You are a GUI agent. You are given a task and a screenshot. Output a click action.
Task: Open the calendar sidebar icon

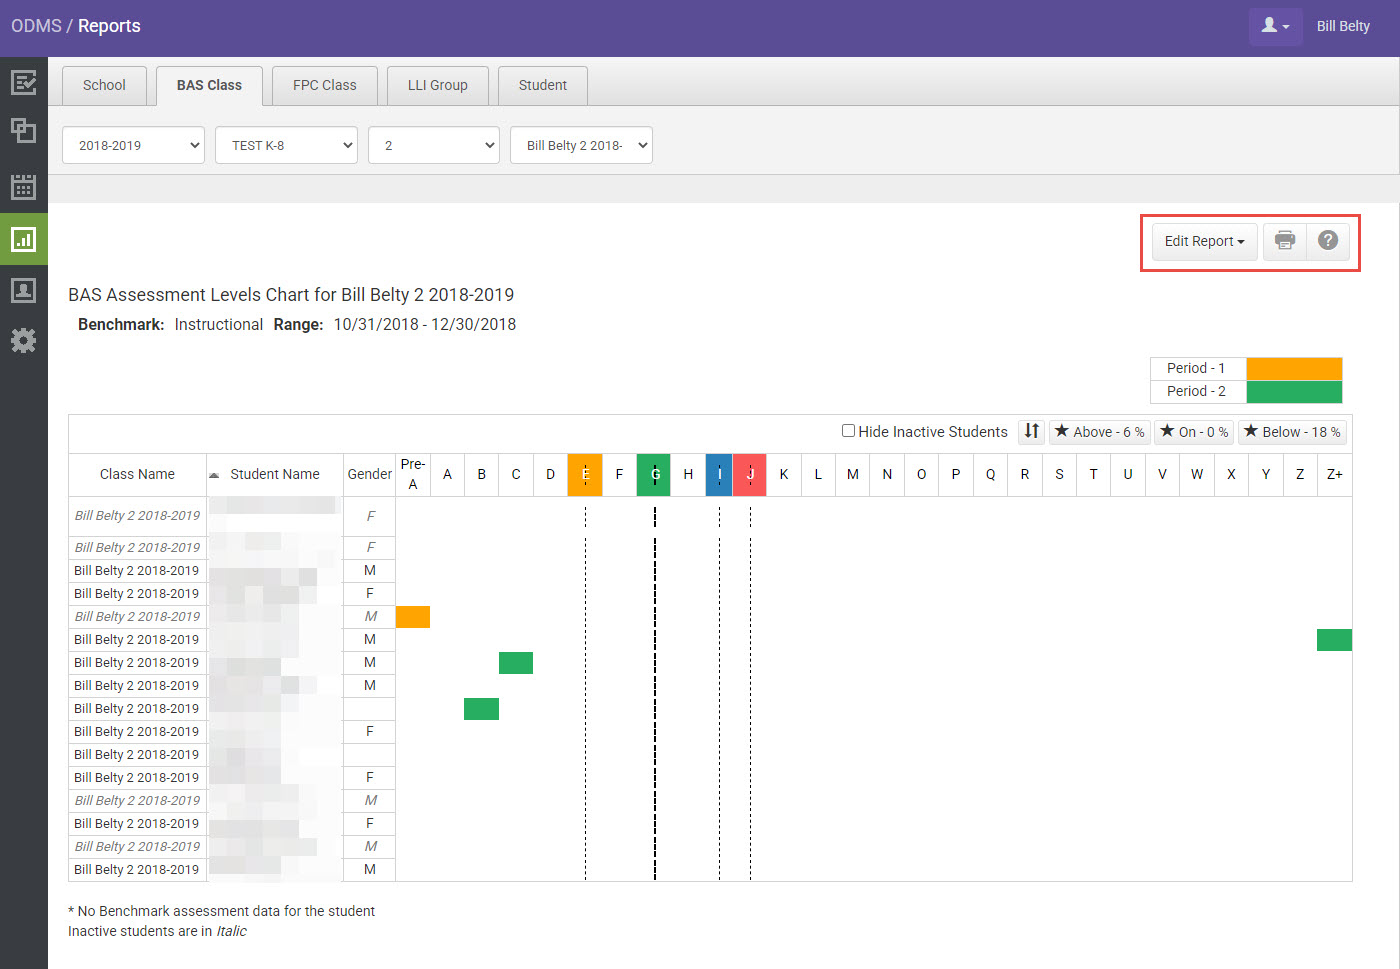[23, 187]
